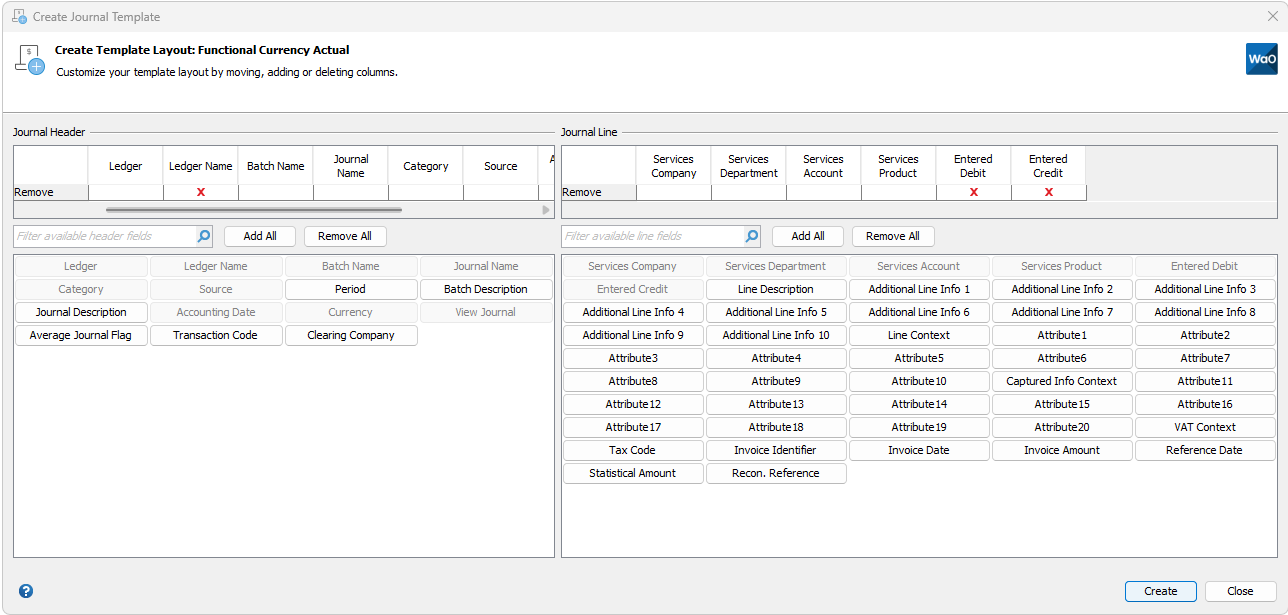
Task: Click the blue help question mark icon
Action: coord(26,591)
